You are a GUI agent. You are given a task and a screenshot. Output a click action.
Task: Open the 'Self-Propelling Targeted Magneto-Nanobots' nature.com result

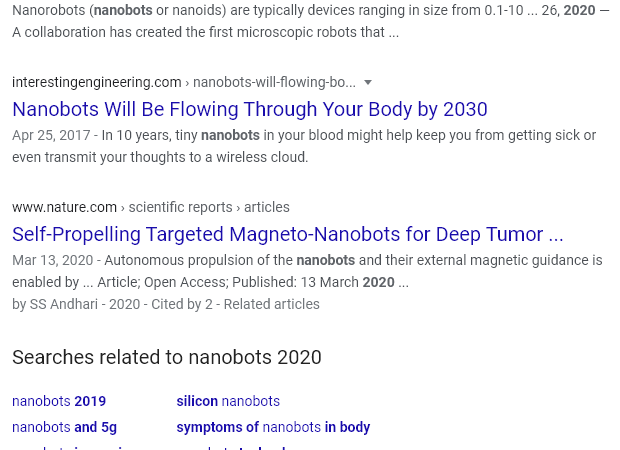tap(287, 234)
